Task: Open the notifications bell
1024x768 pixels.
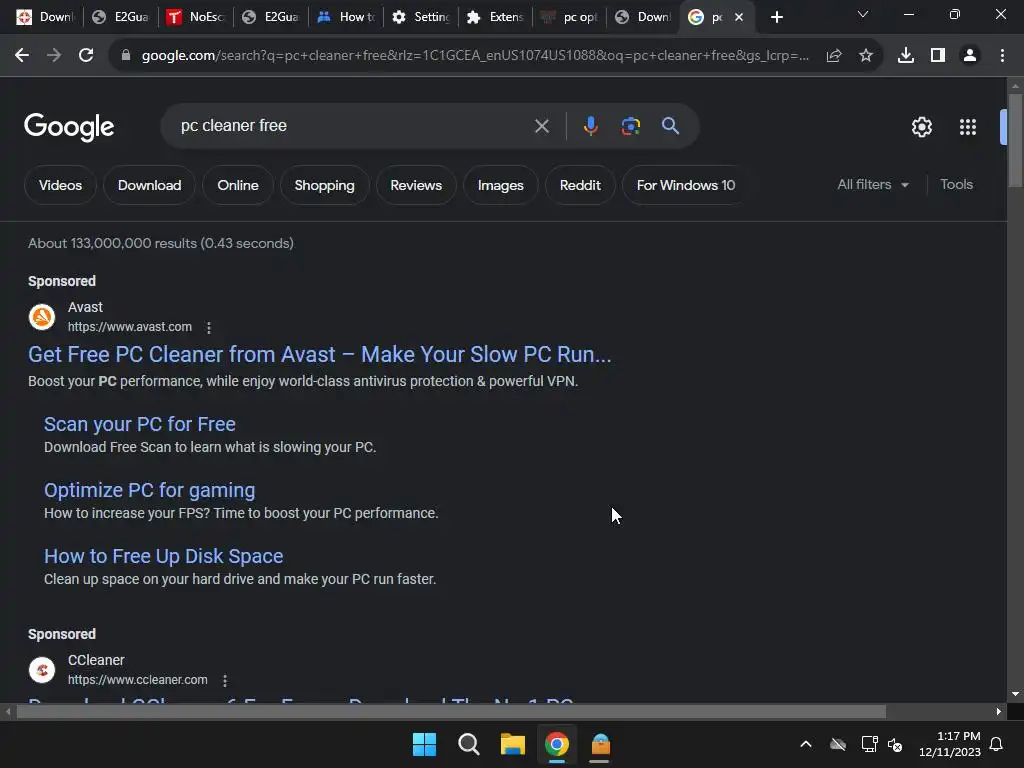Action: 997,744
